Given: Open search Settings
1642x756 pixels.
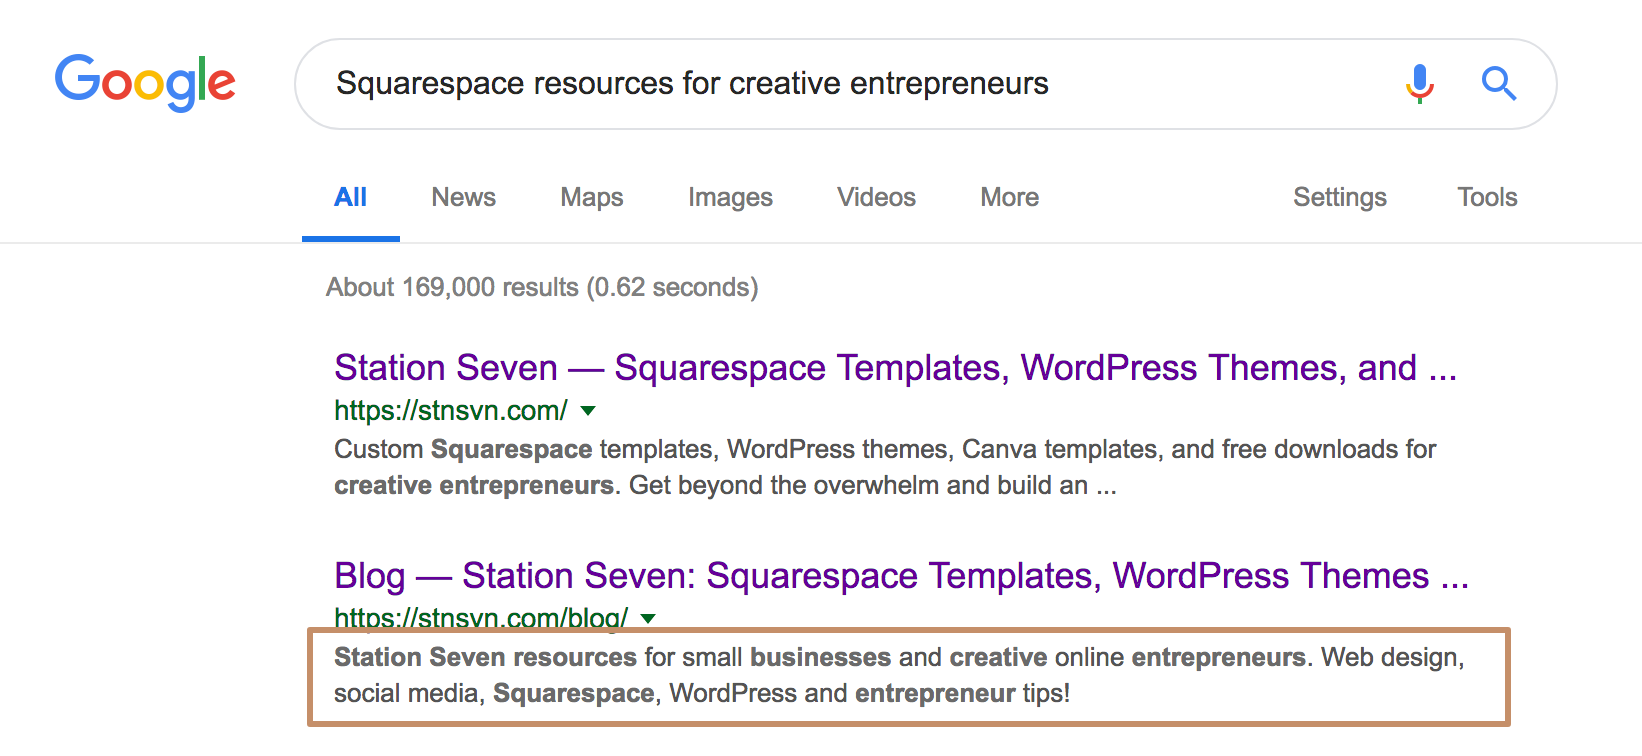Looking at the screenshot, I should click(x=1340, y=197).
